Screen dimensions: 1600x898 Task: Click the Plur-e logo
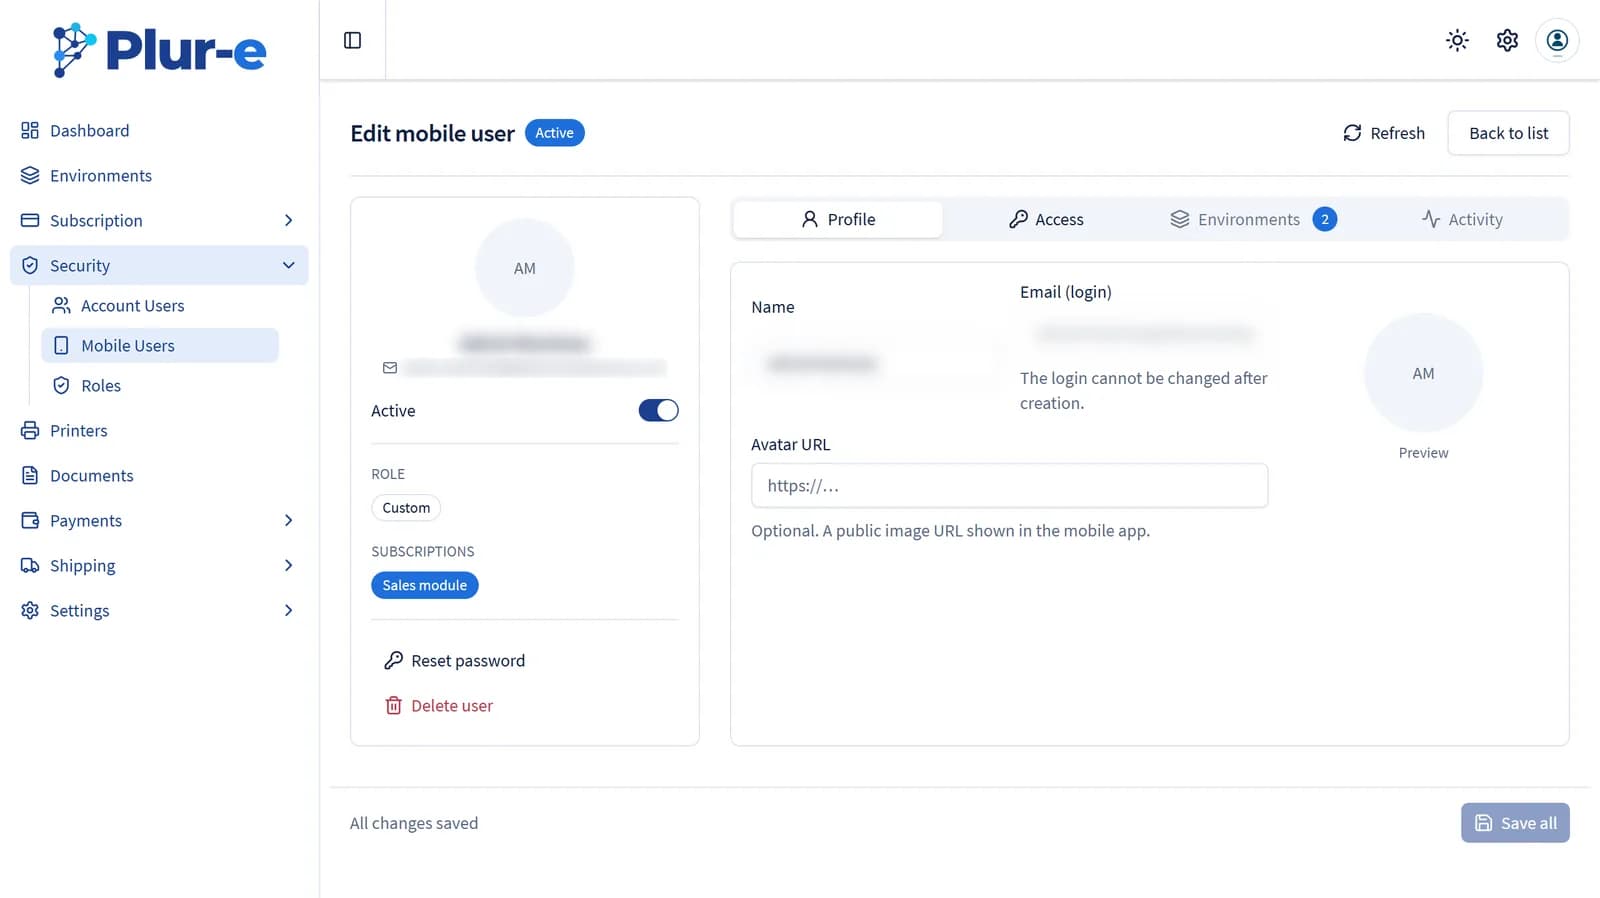point(160,49)
